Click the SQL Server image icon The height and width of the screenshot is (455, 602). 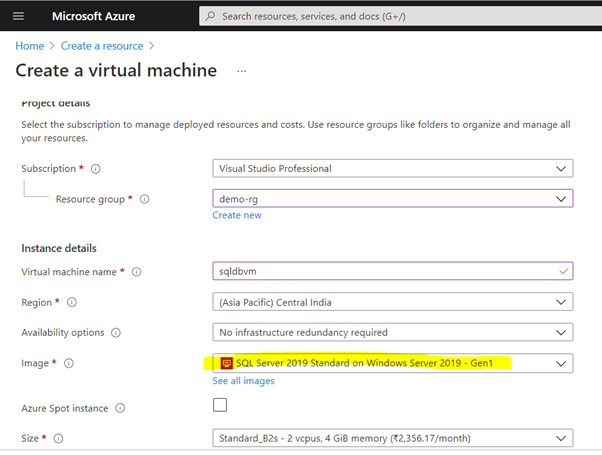pyautogui.click(x=227, y=363)
